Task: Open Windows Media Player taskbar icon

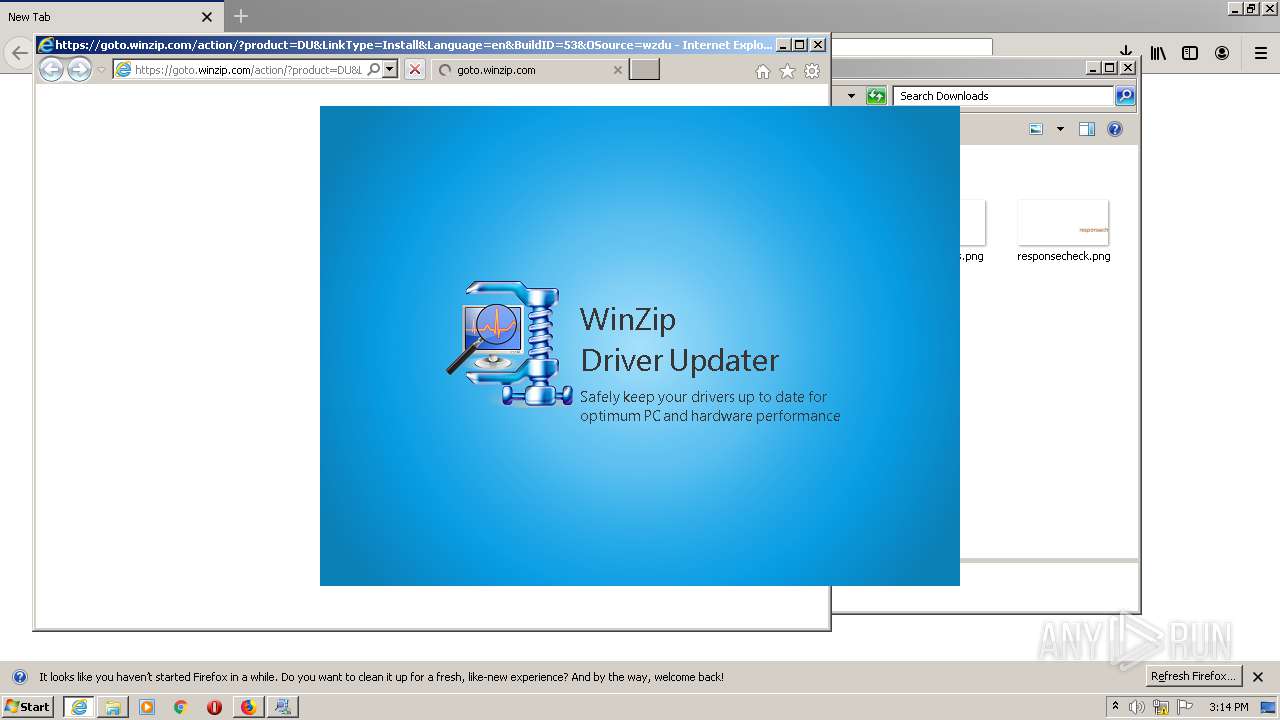Action: click(147, 707)
